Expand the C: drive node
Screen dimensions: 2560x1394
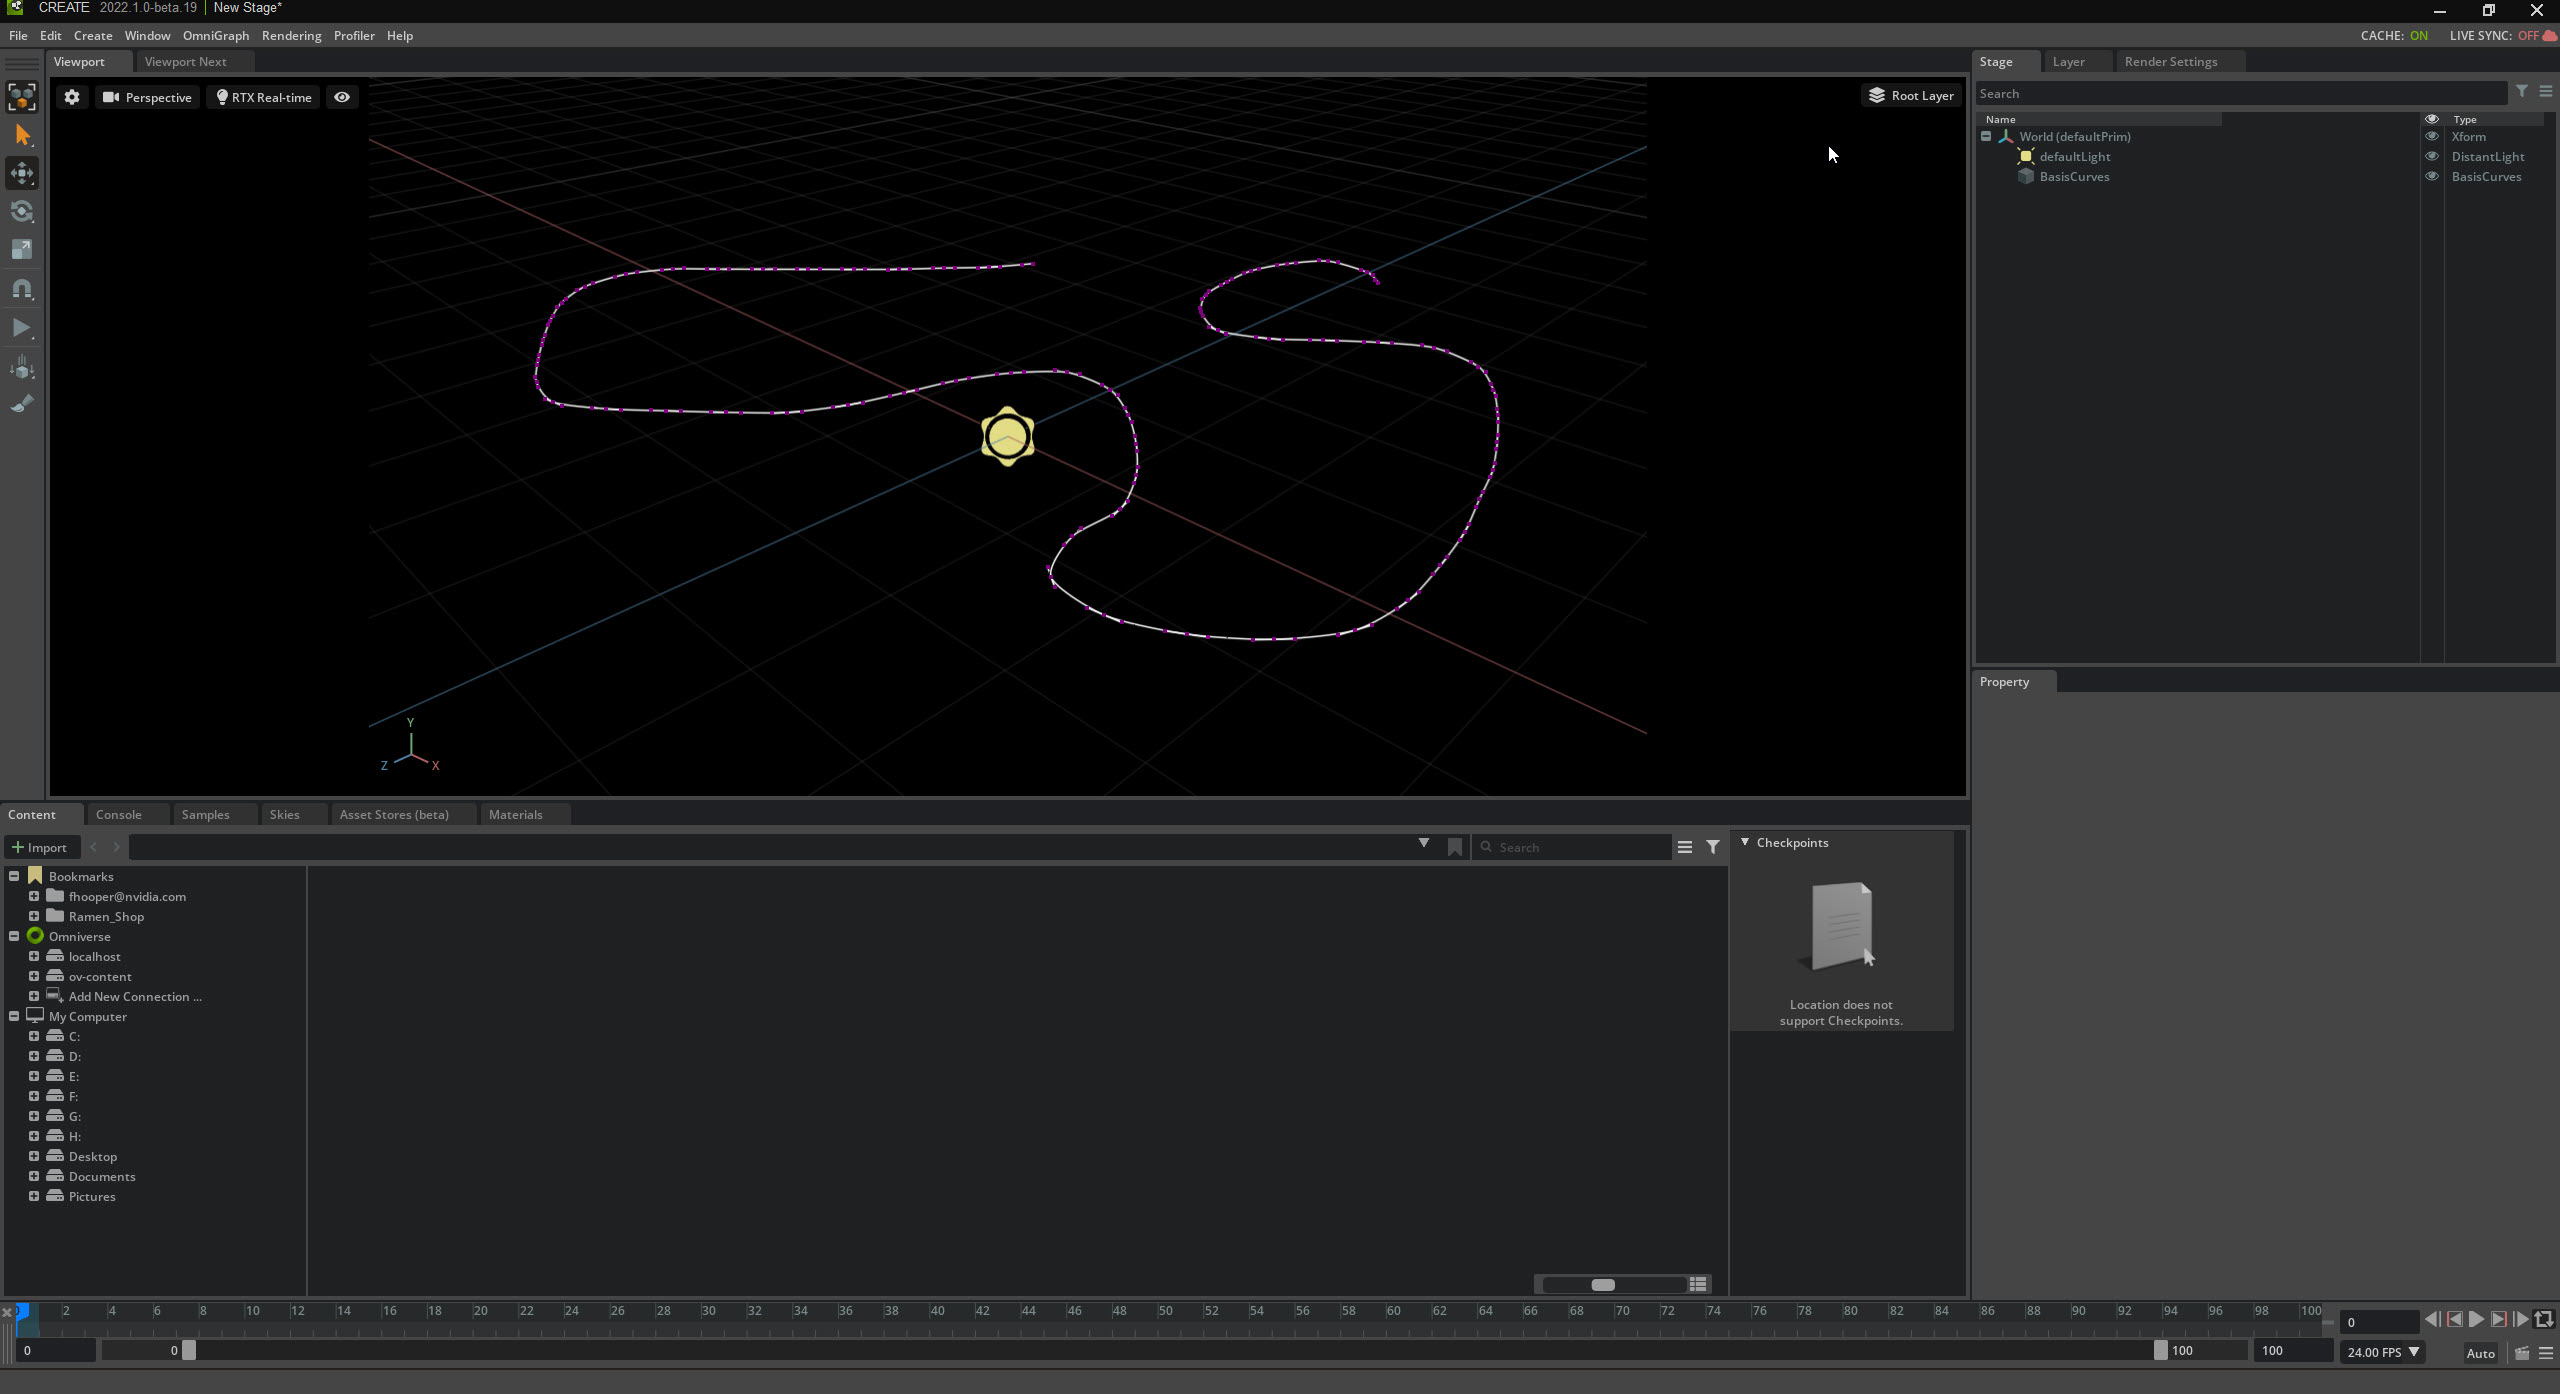[34, 1036]
